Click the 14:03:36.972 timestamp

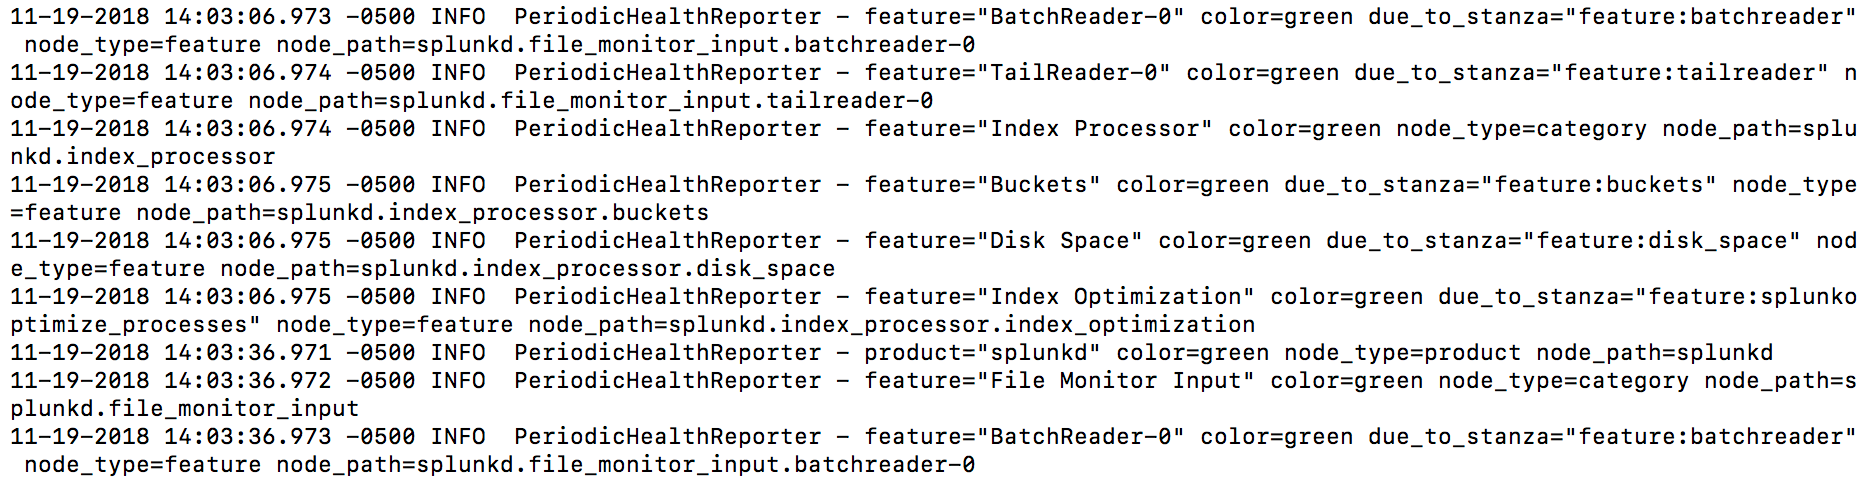(248, 381)
